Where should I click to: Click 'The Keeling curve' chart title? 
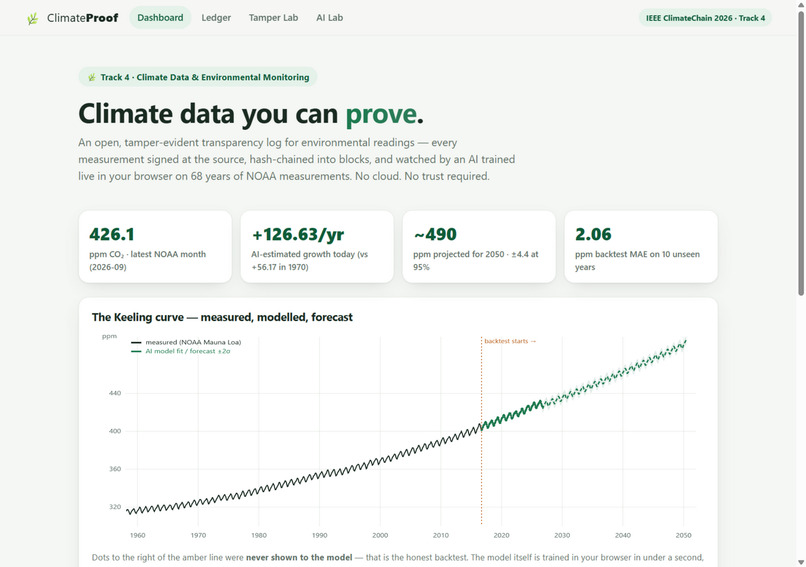pos(222,317)
